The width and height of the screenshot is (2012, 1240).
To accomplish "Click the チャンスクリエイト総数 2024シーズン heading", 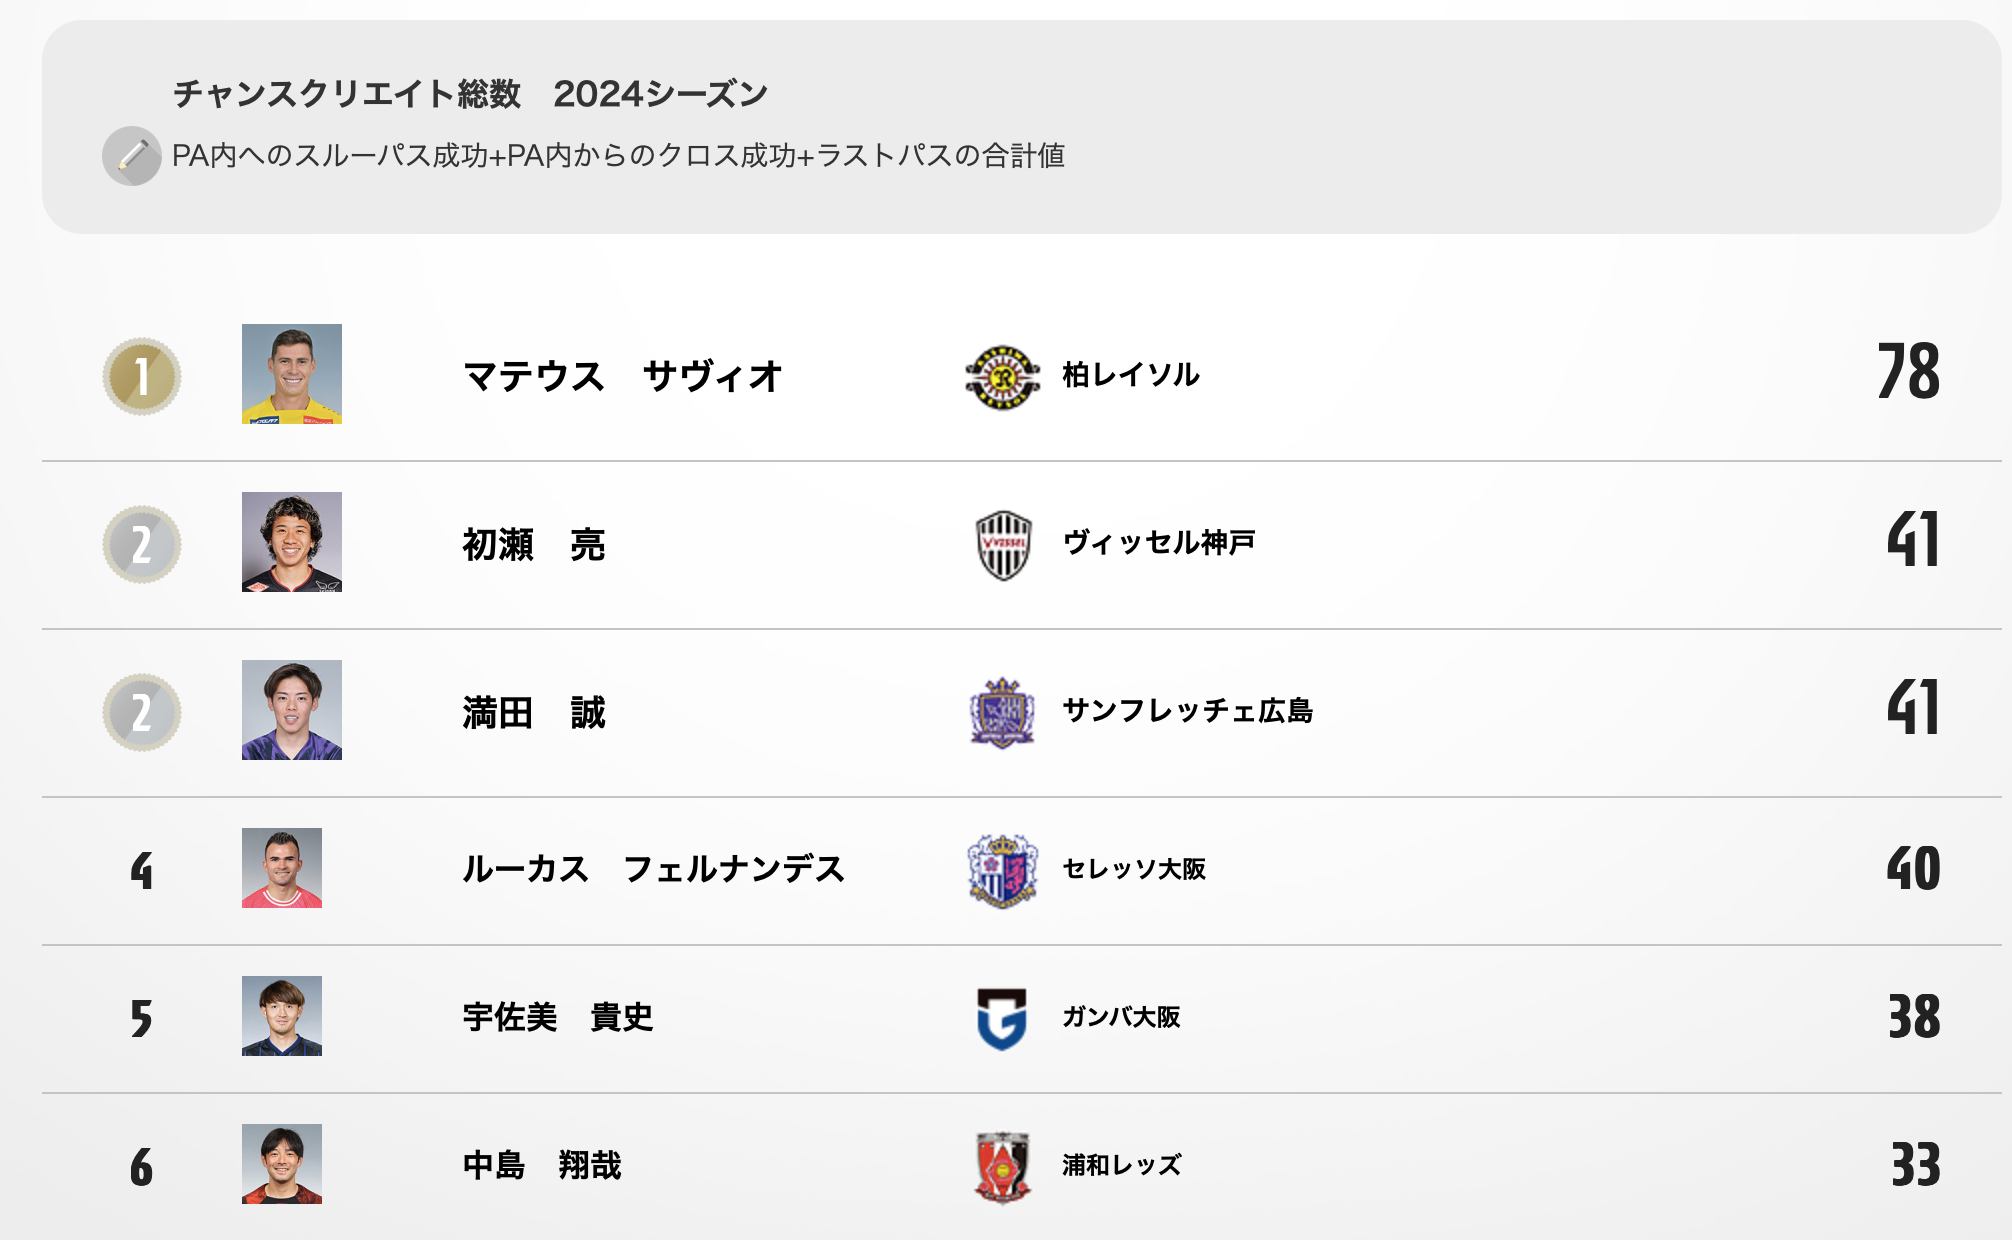I will (470, 94).
